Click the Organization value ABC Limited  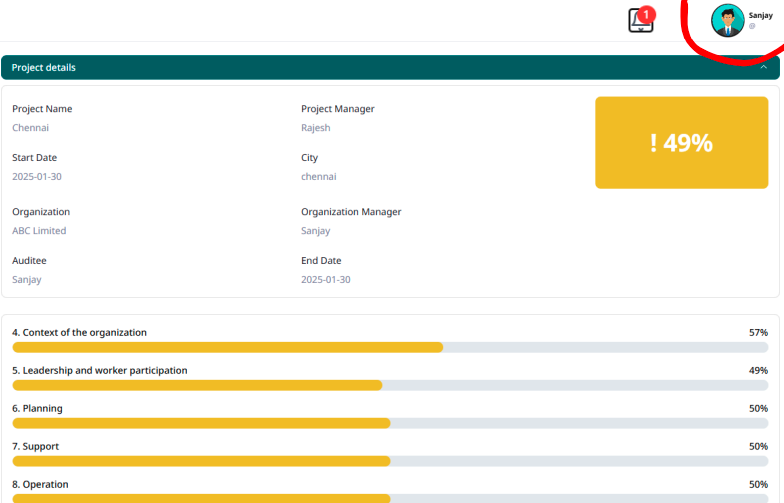pos(39,231)
